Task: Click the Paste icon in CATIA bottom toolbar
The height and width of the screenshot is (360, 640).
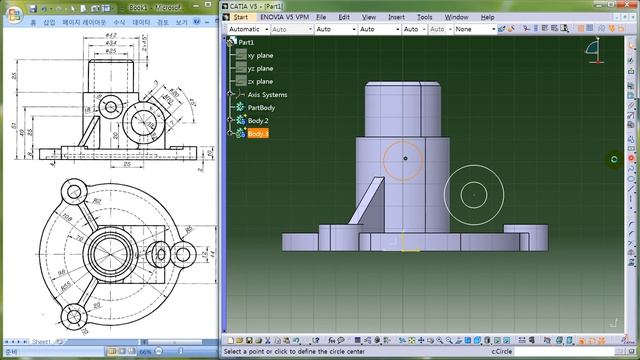Action: [x=287, y=340]
